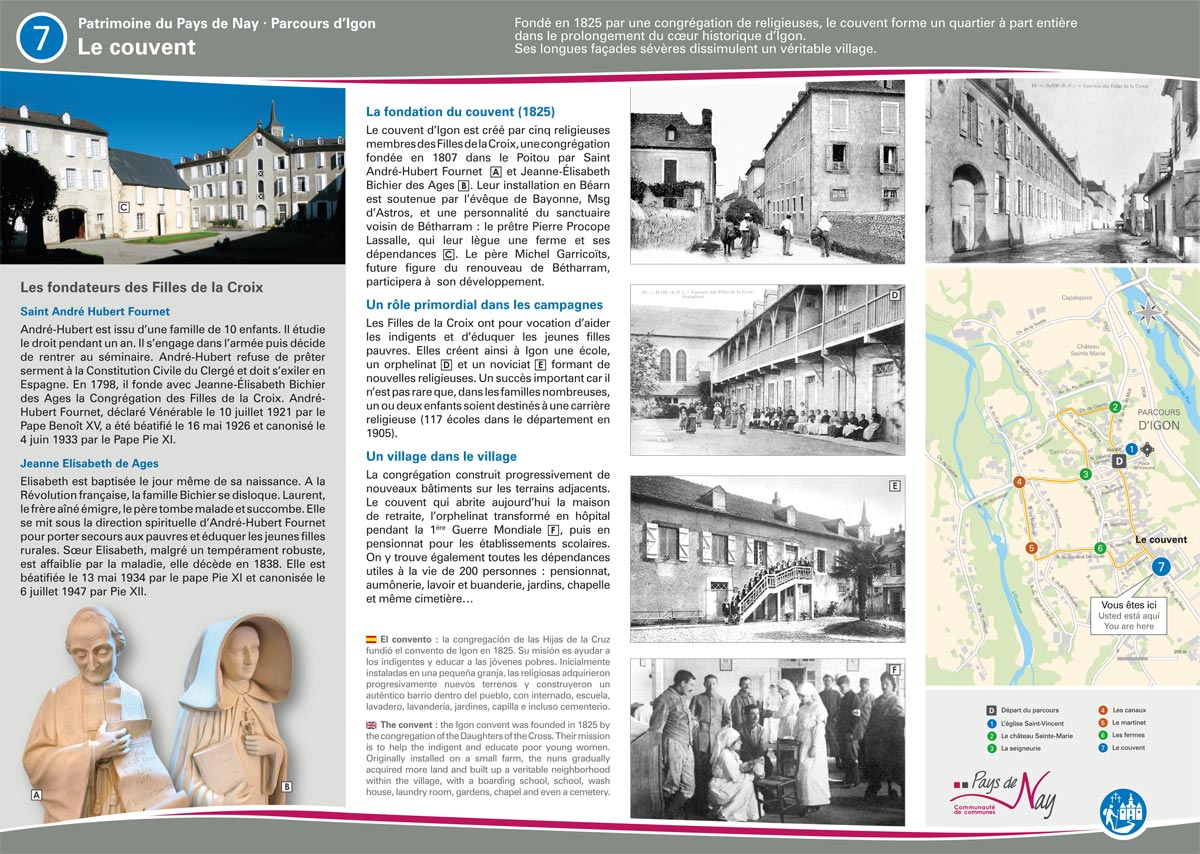The image size is (1200, 854).
Task: Click the British flag icon beside The convent
Action: tap(371, 725)
